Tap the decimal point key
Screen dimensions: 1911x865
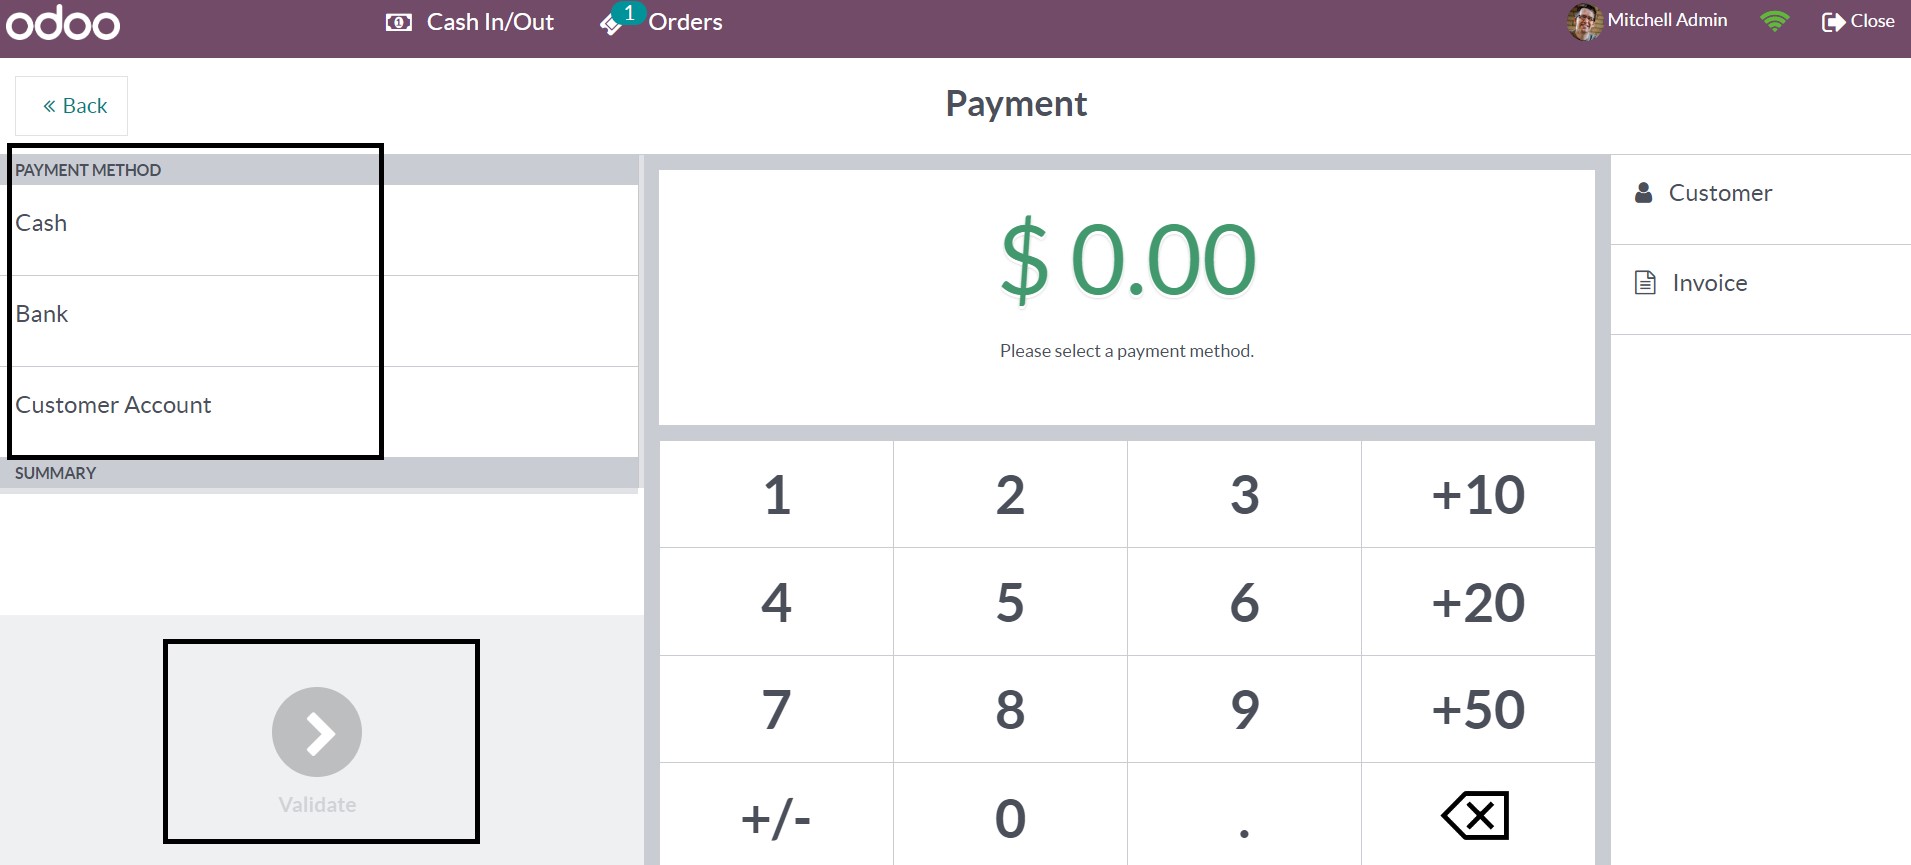1244,816
